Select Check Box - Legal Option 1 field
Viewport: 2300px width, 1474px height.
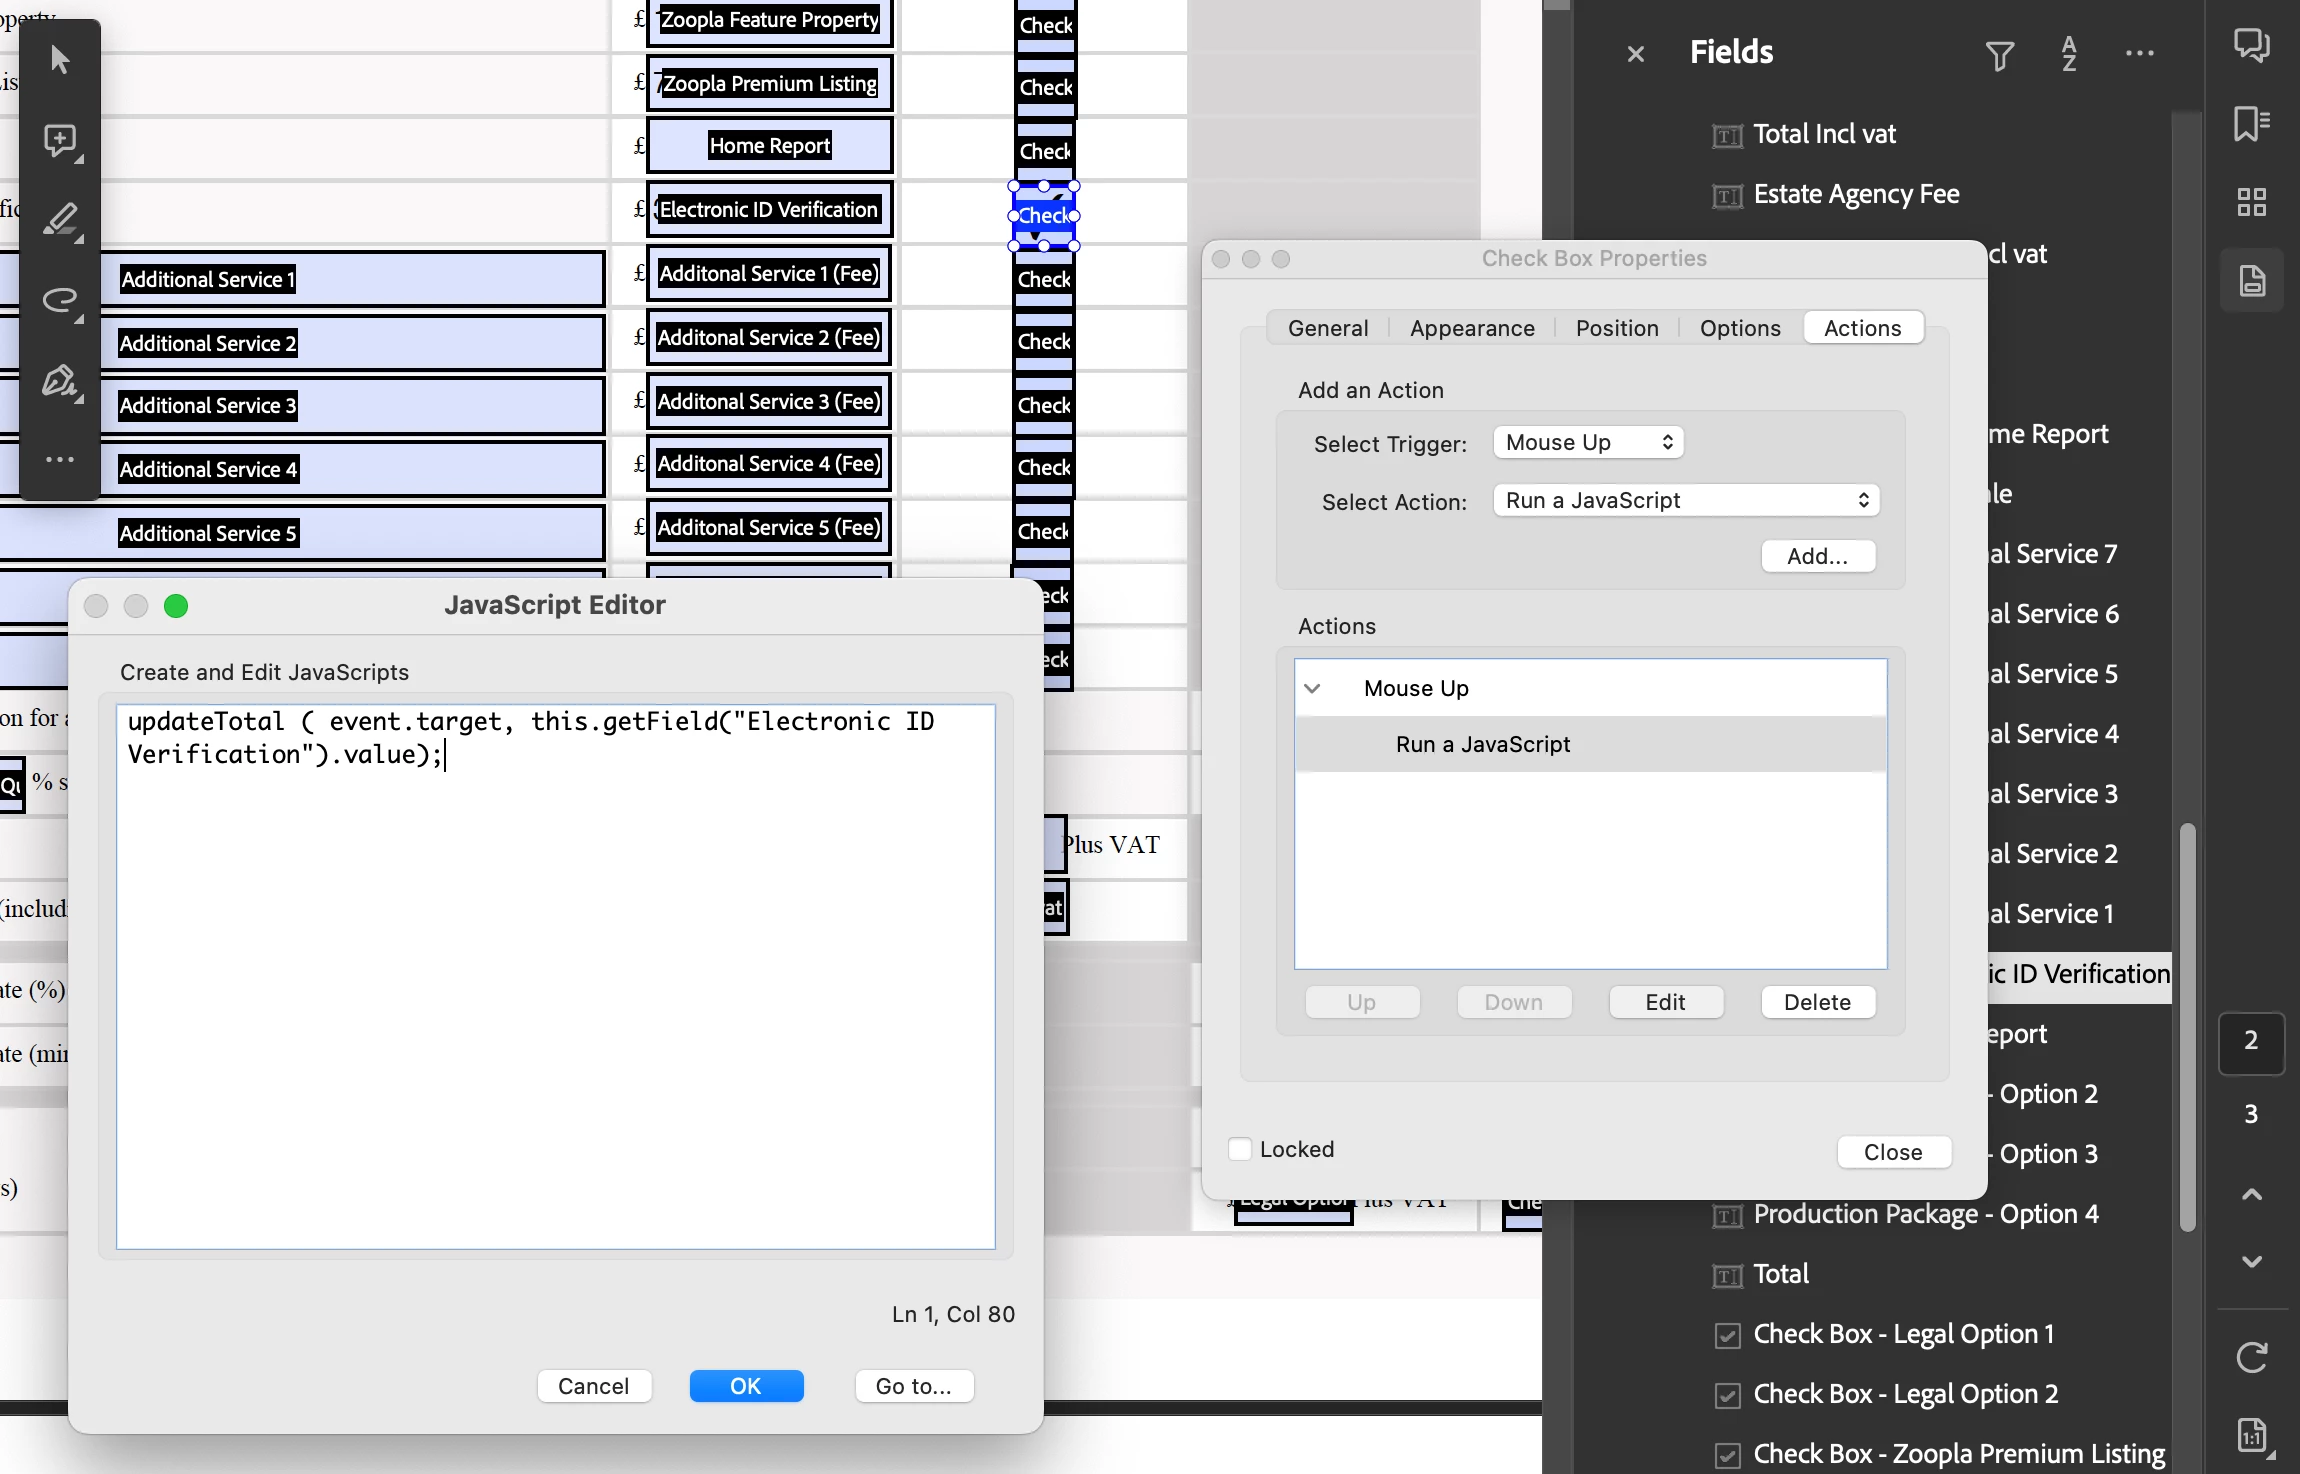[1902, 1334]
